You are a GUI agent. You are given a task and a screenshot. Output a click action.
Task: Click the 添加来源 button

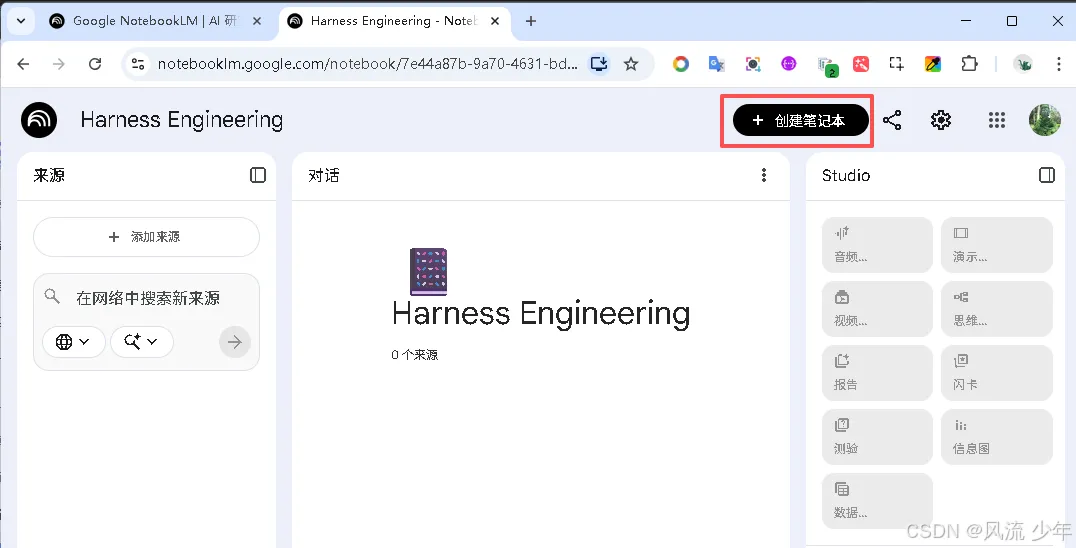coord(146,237)
